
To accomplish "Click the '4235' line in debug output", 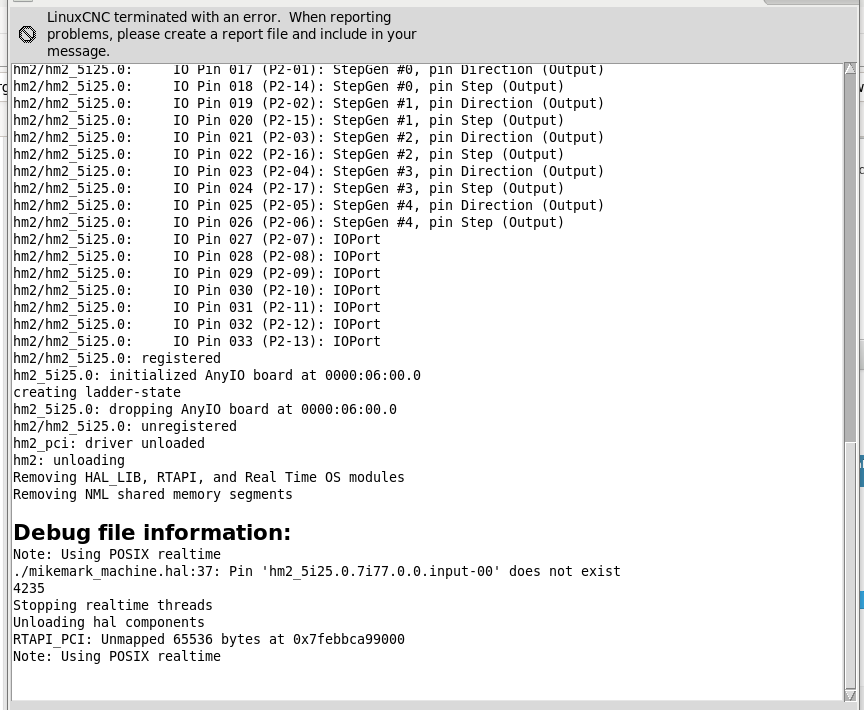I will (29, 588).
